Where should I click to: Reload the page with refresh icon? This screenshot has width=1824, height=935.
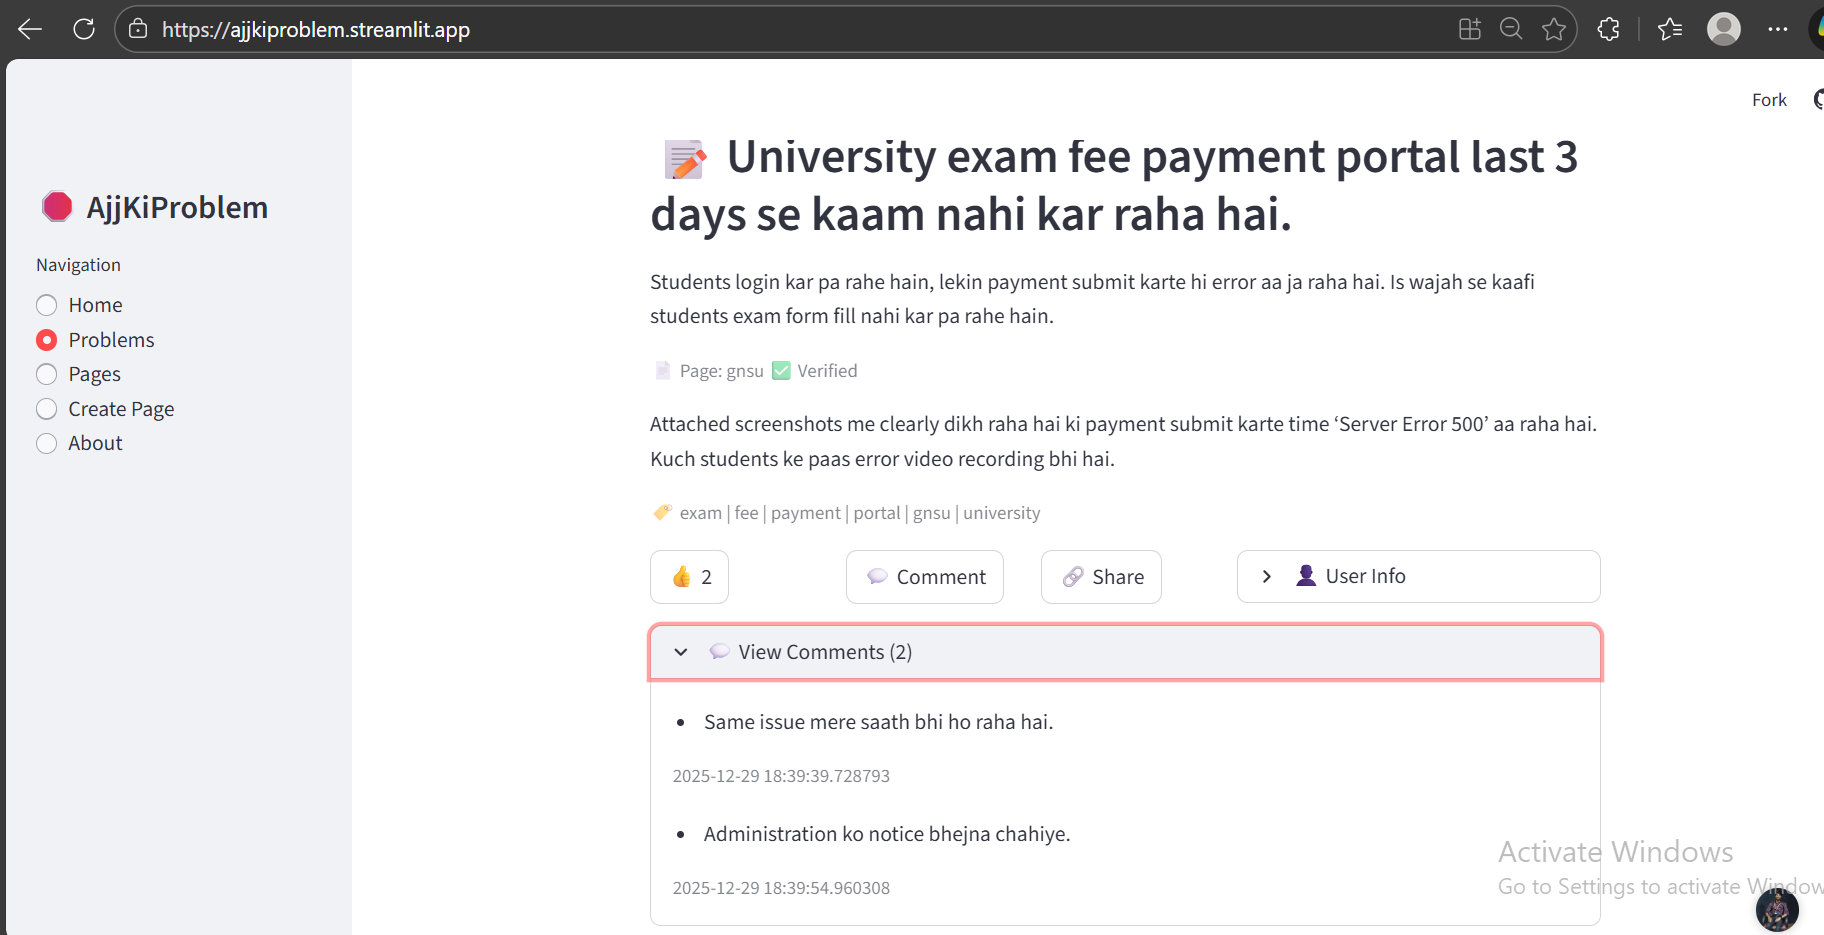(84, 29)
